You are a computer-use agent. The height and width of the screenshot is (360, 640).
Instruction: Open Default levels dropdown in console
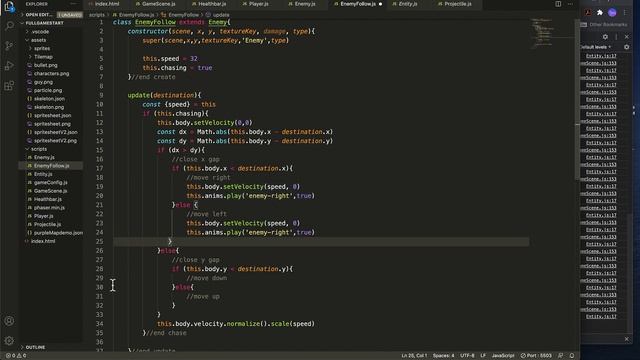tap(596, 47)
